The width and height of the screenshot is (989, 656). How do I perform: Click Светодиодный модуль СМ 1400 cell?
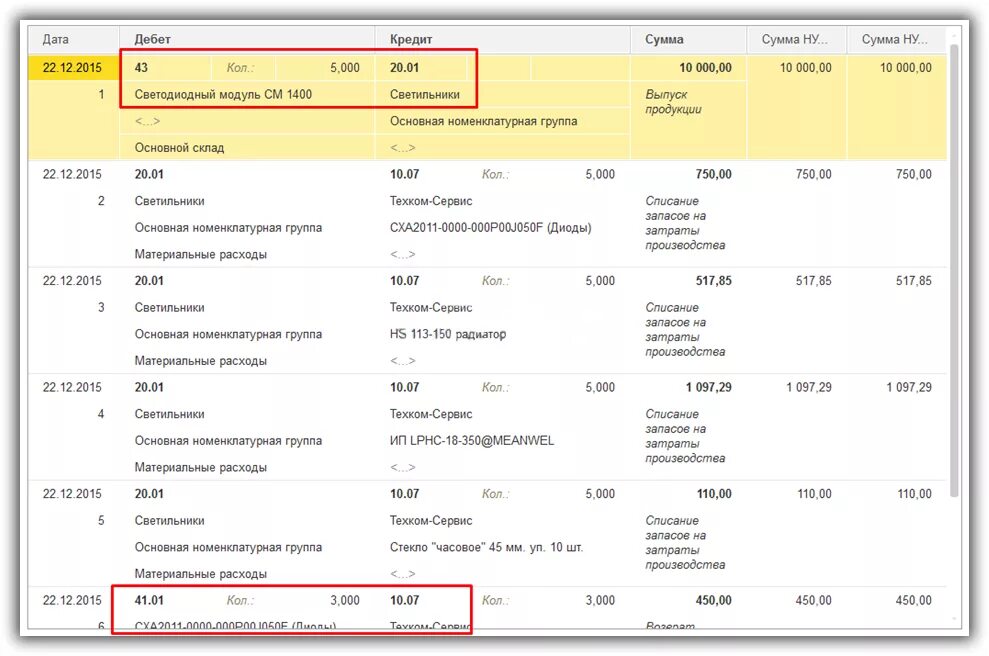(x=223, y=95)
